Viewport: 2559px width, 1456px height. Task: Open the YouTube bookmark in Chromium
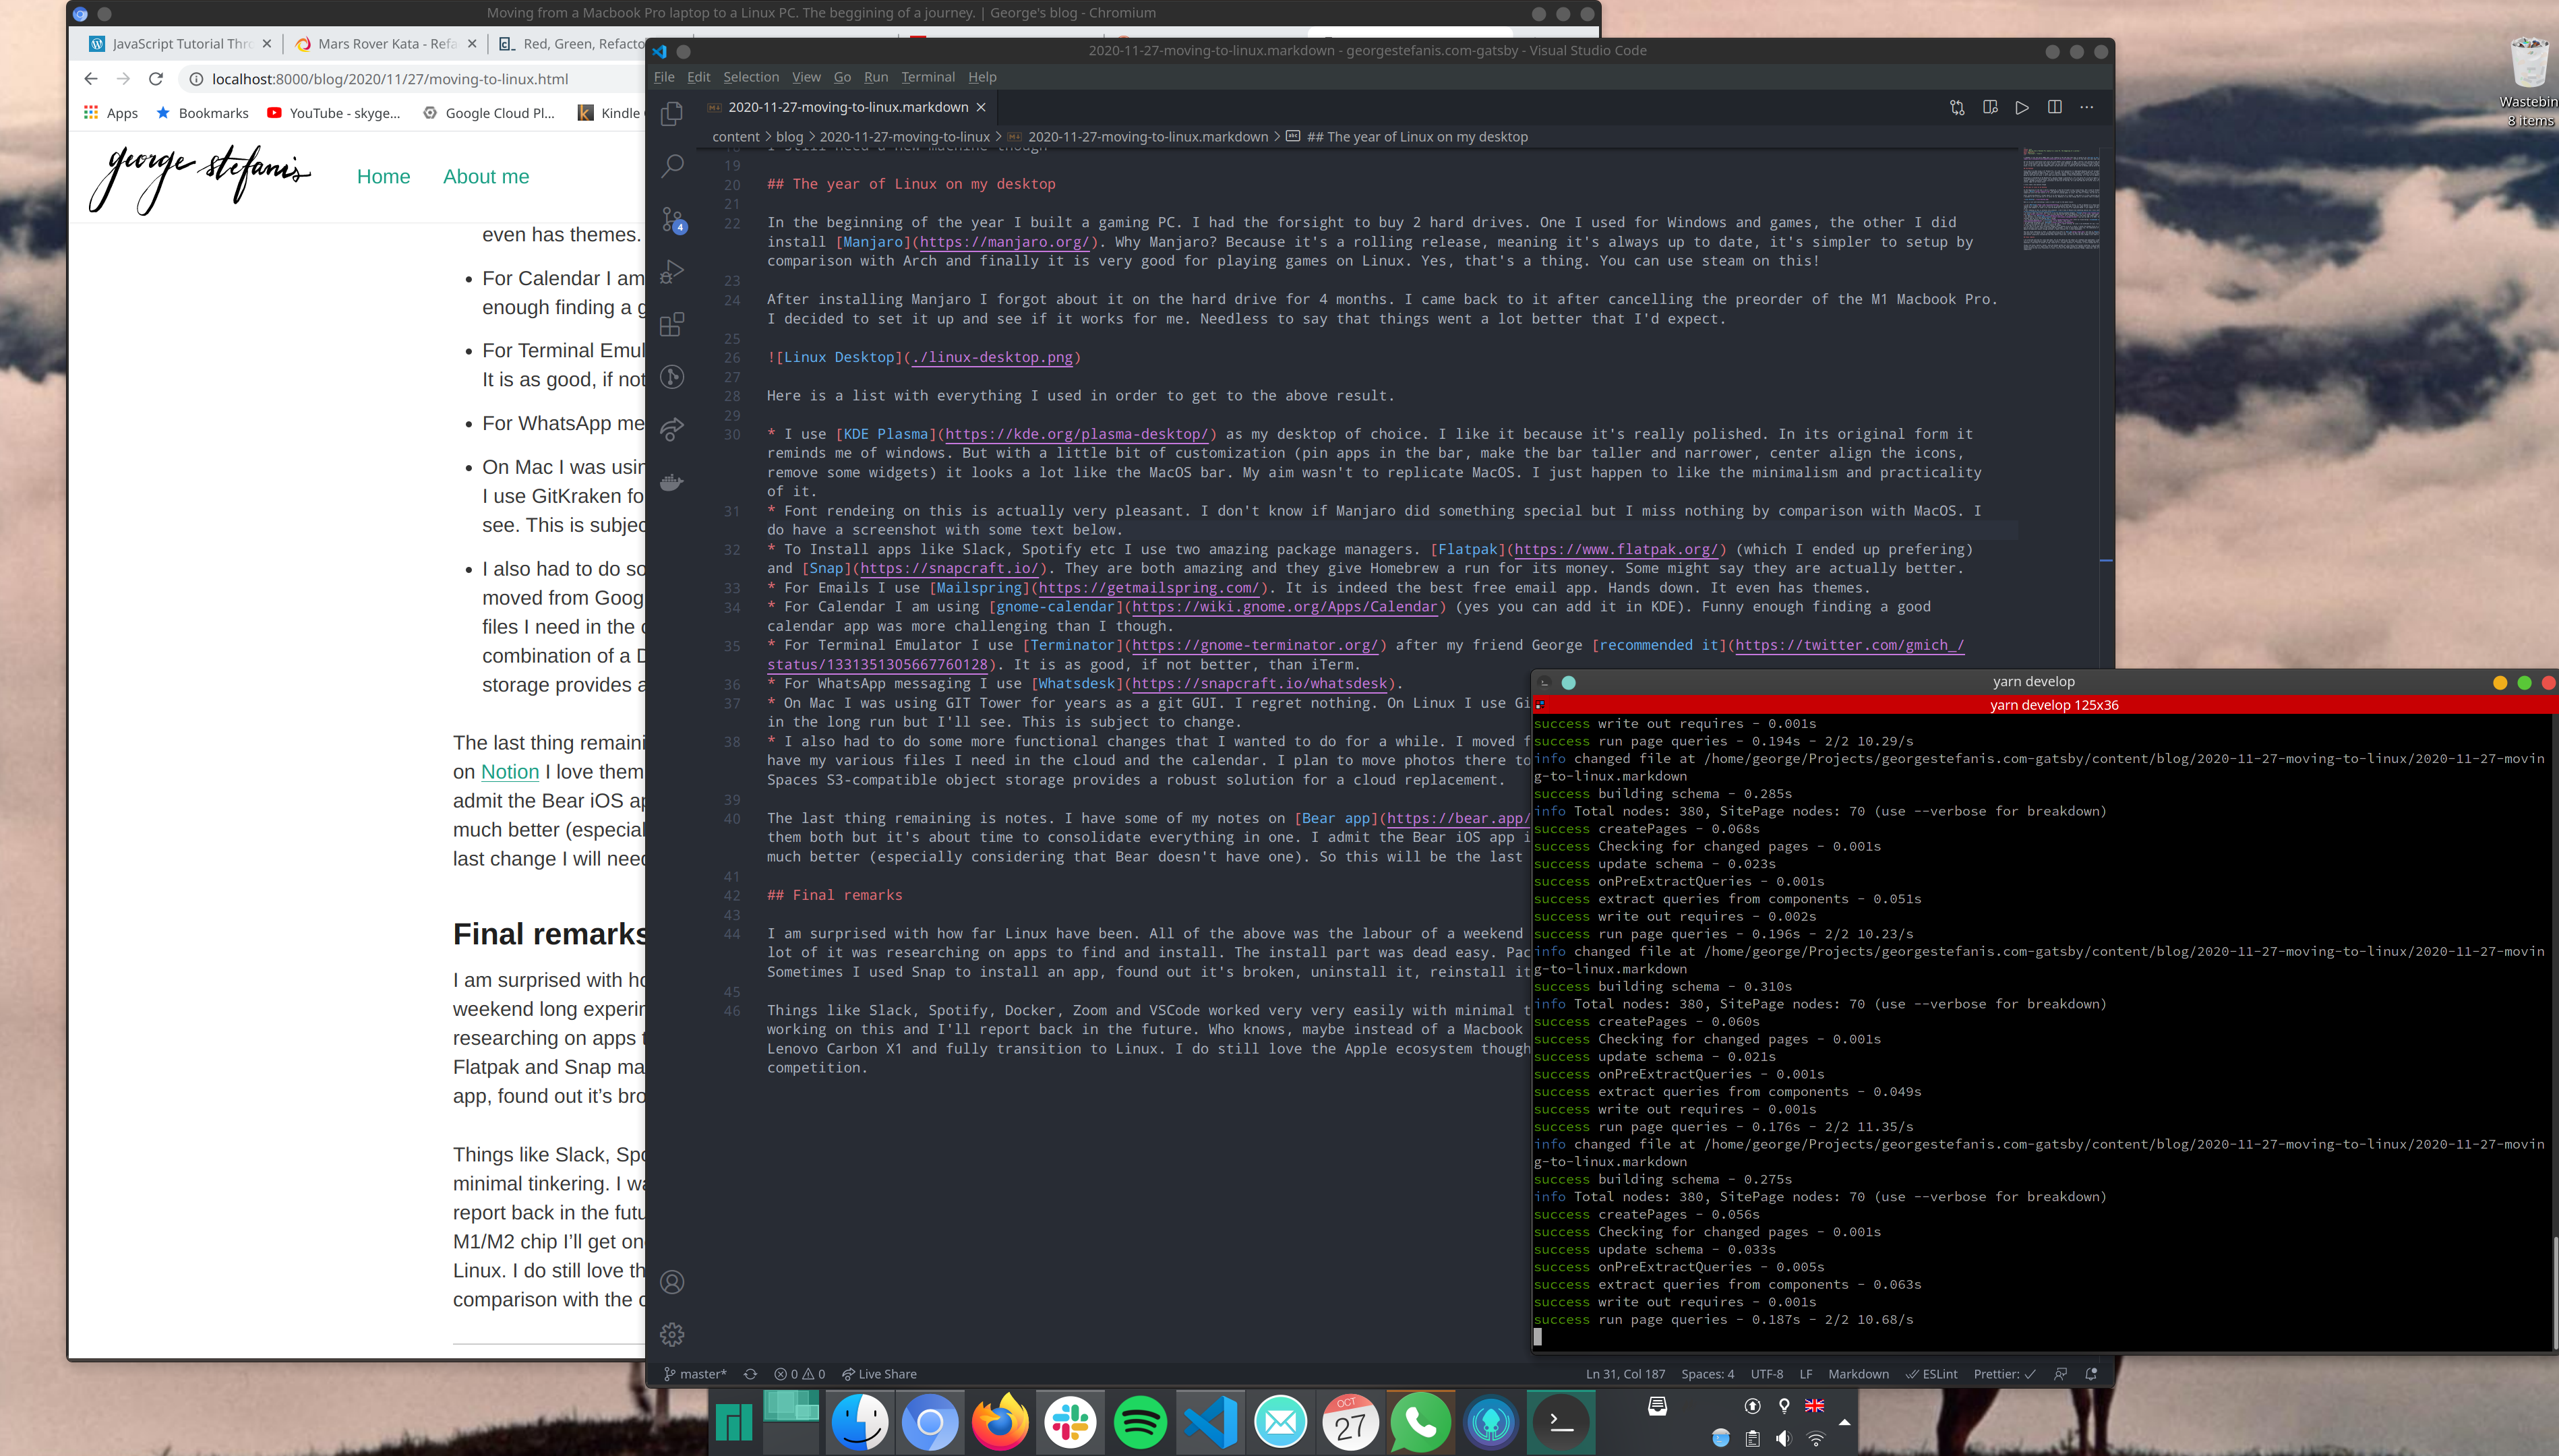[334, 113]
